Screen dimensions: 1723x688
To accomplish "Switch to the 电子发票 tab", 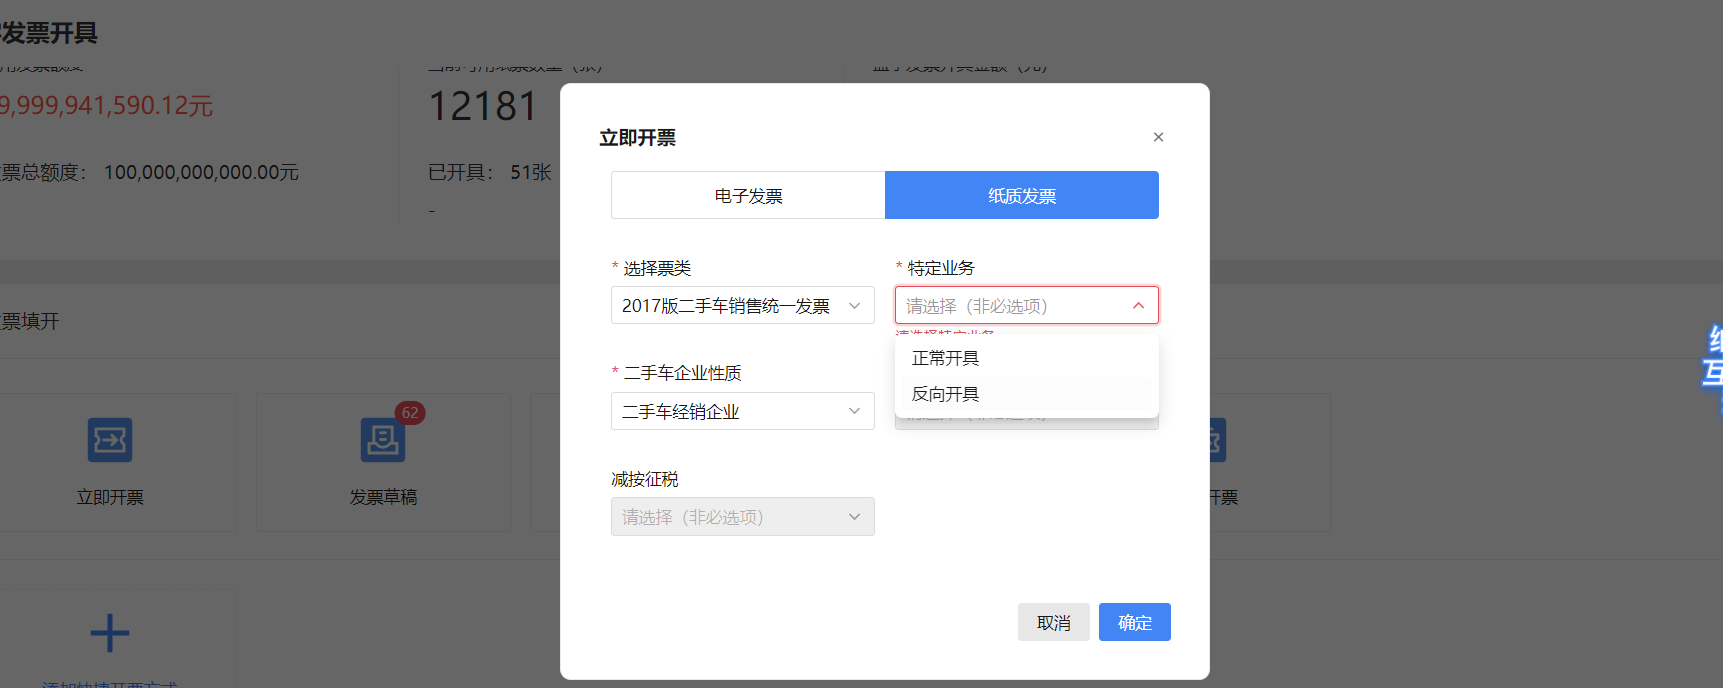I will pyautogui.click(x=748, y=196).
